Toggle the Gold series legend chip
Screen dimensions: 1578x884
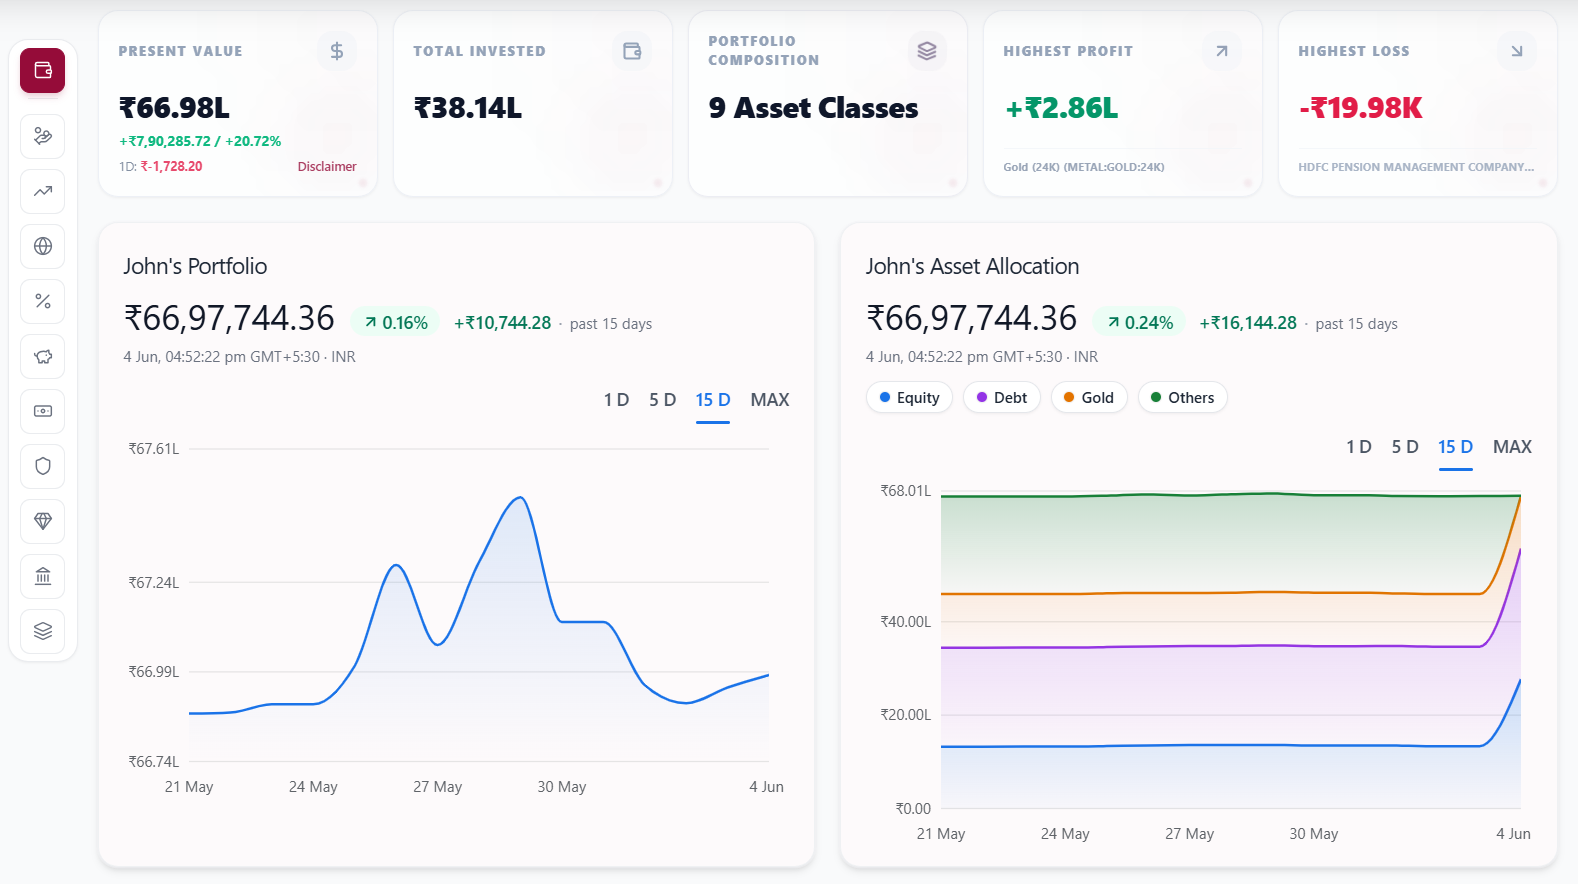(1089, 398)
